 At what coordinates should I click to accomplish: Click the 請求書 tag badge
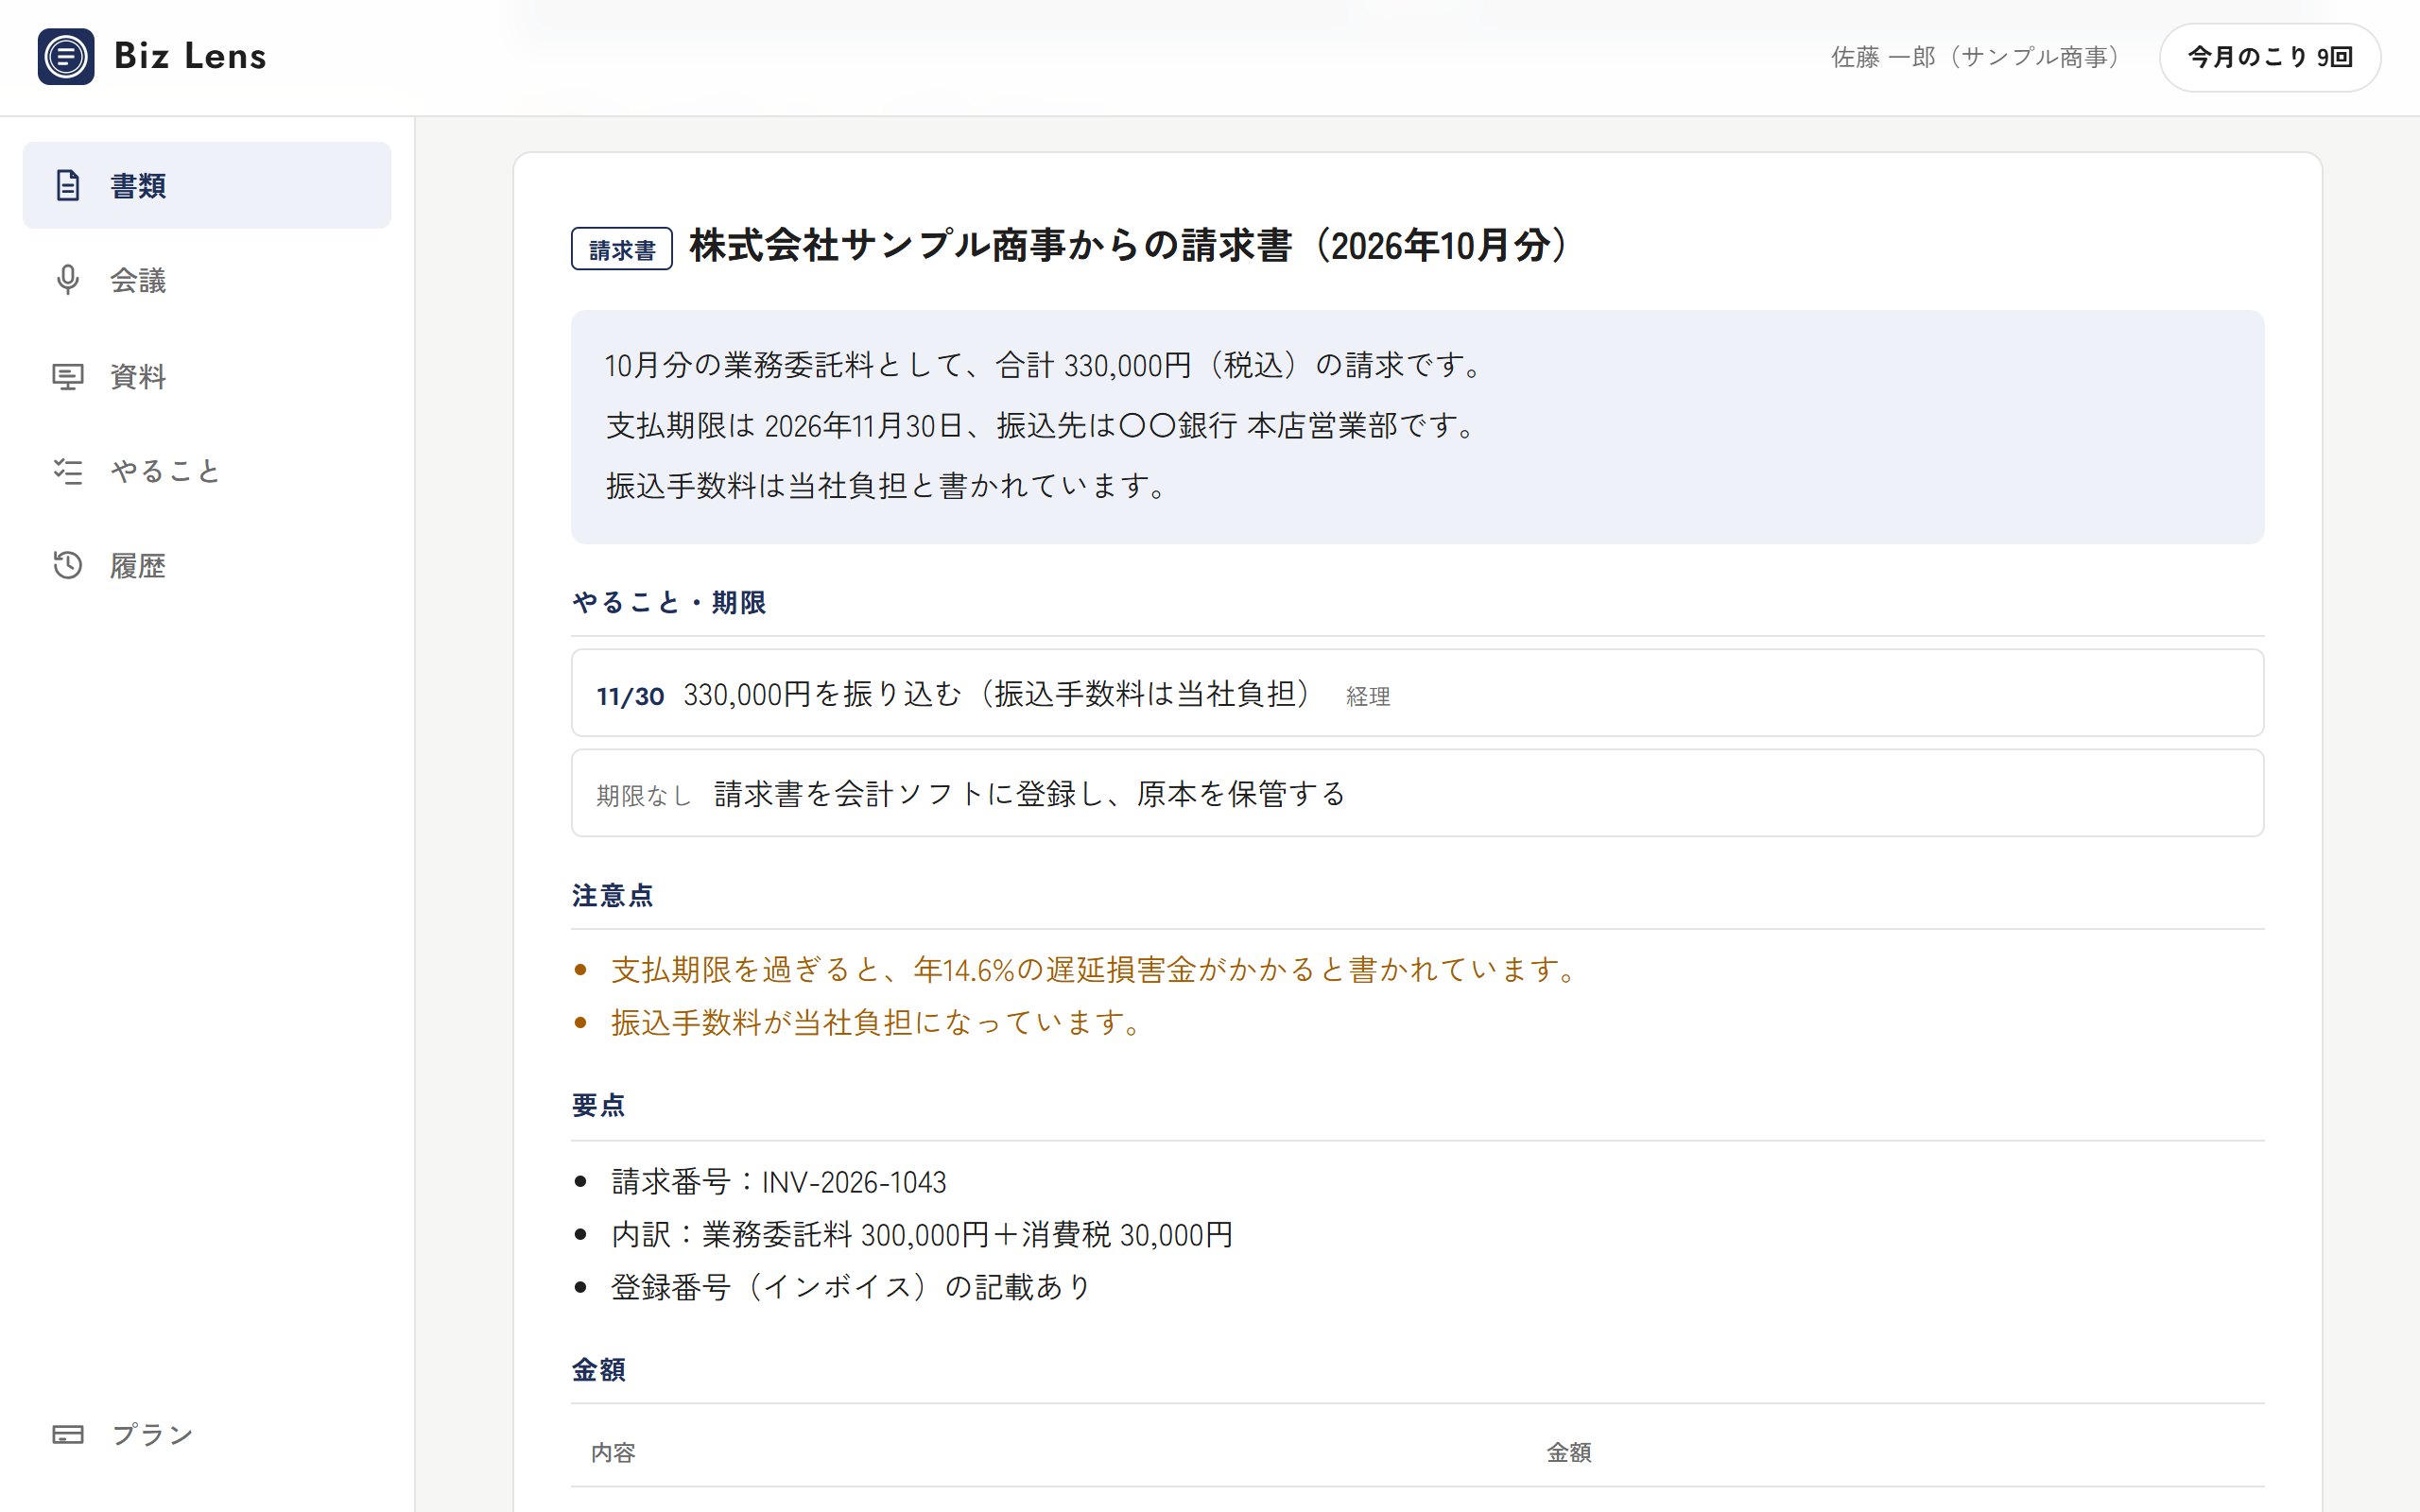point(622,249)
